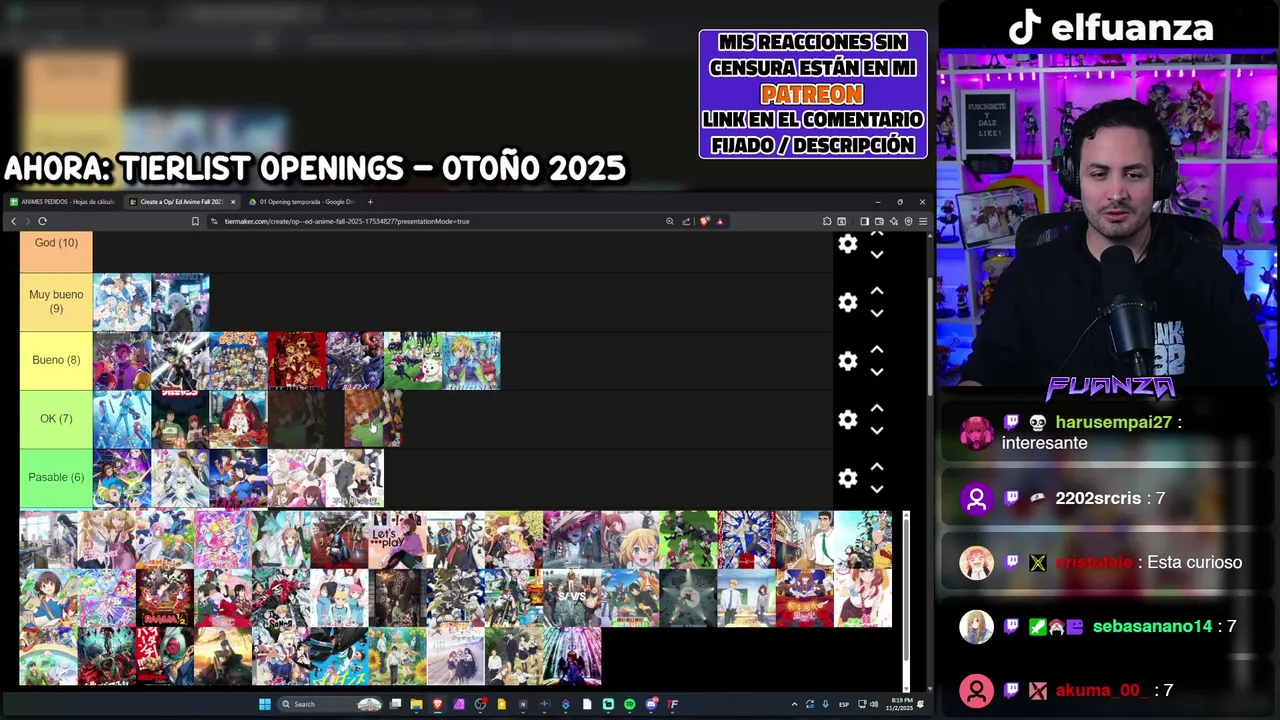Open the TF app on taskbar
1280x720 pixels.
click(x=672, y=704)
